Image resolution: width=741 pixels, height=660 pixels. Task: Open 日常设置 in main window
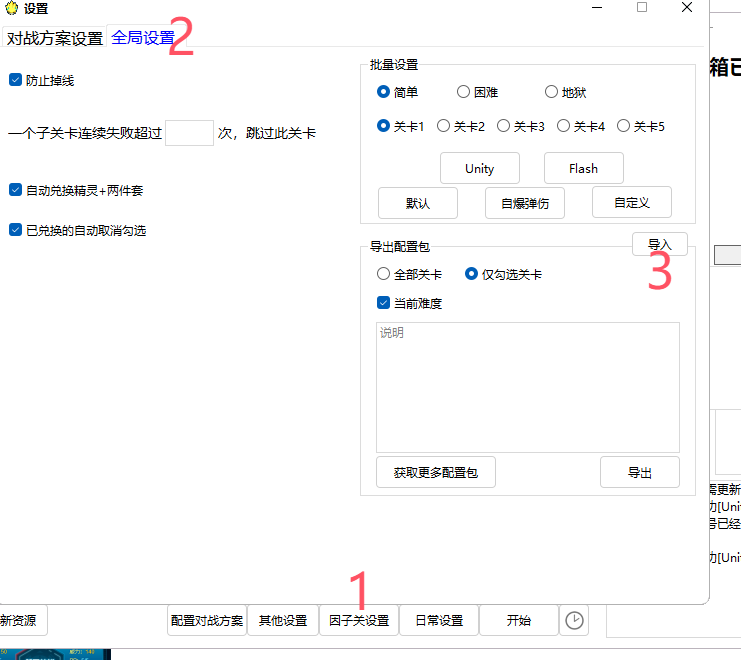tap(439, 620)
